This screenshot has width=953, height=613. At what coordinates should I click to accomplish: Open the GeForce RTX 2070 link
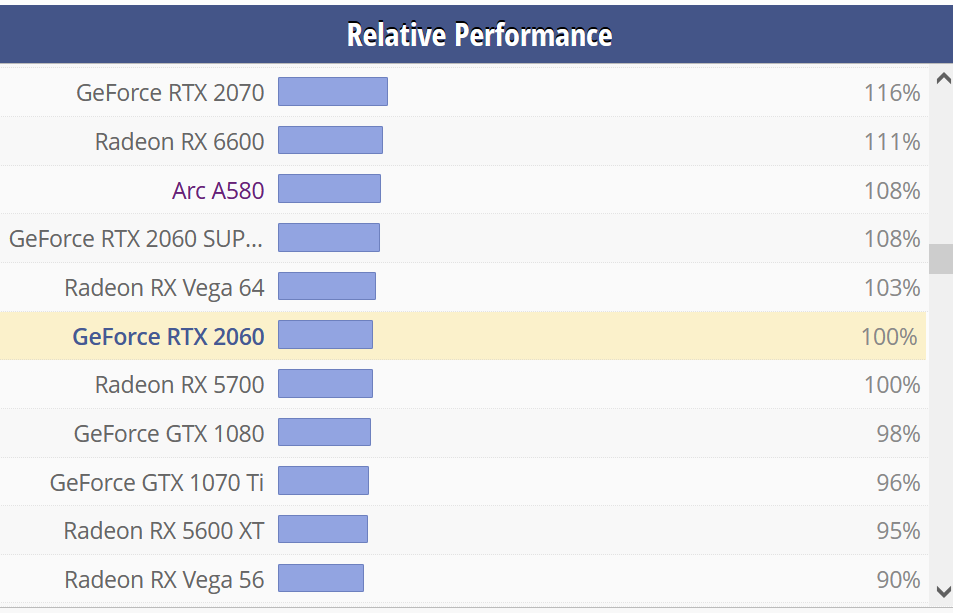[170, 93]
